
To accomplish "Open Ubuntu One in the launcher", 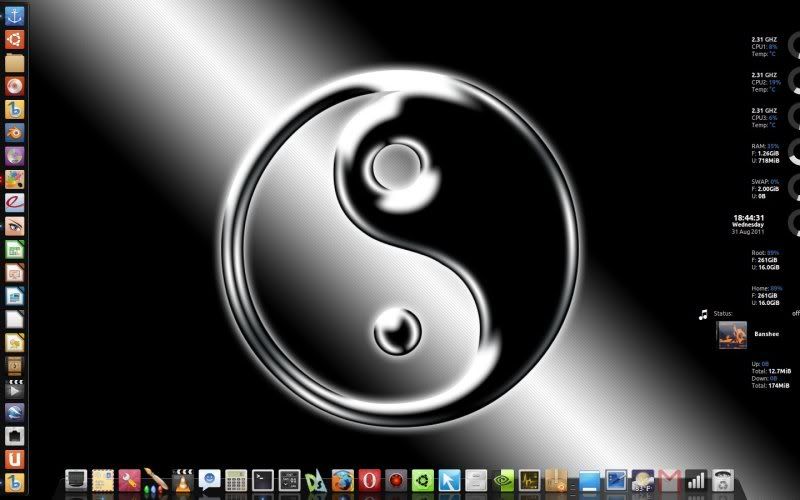I will pyautogui.click(x=14, y=459).
